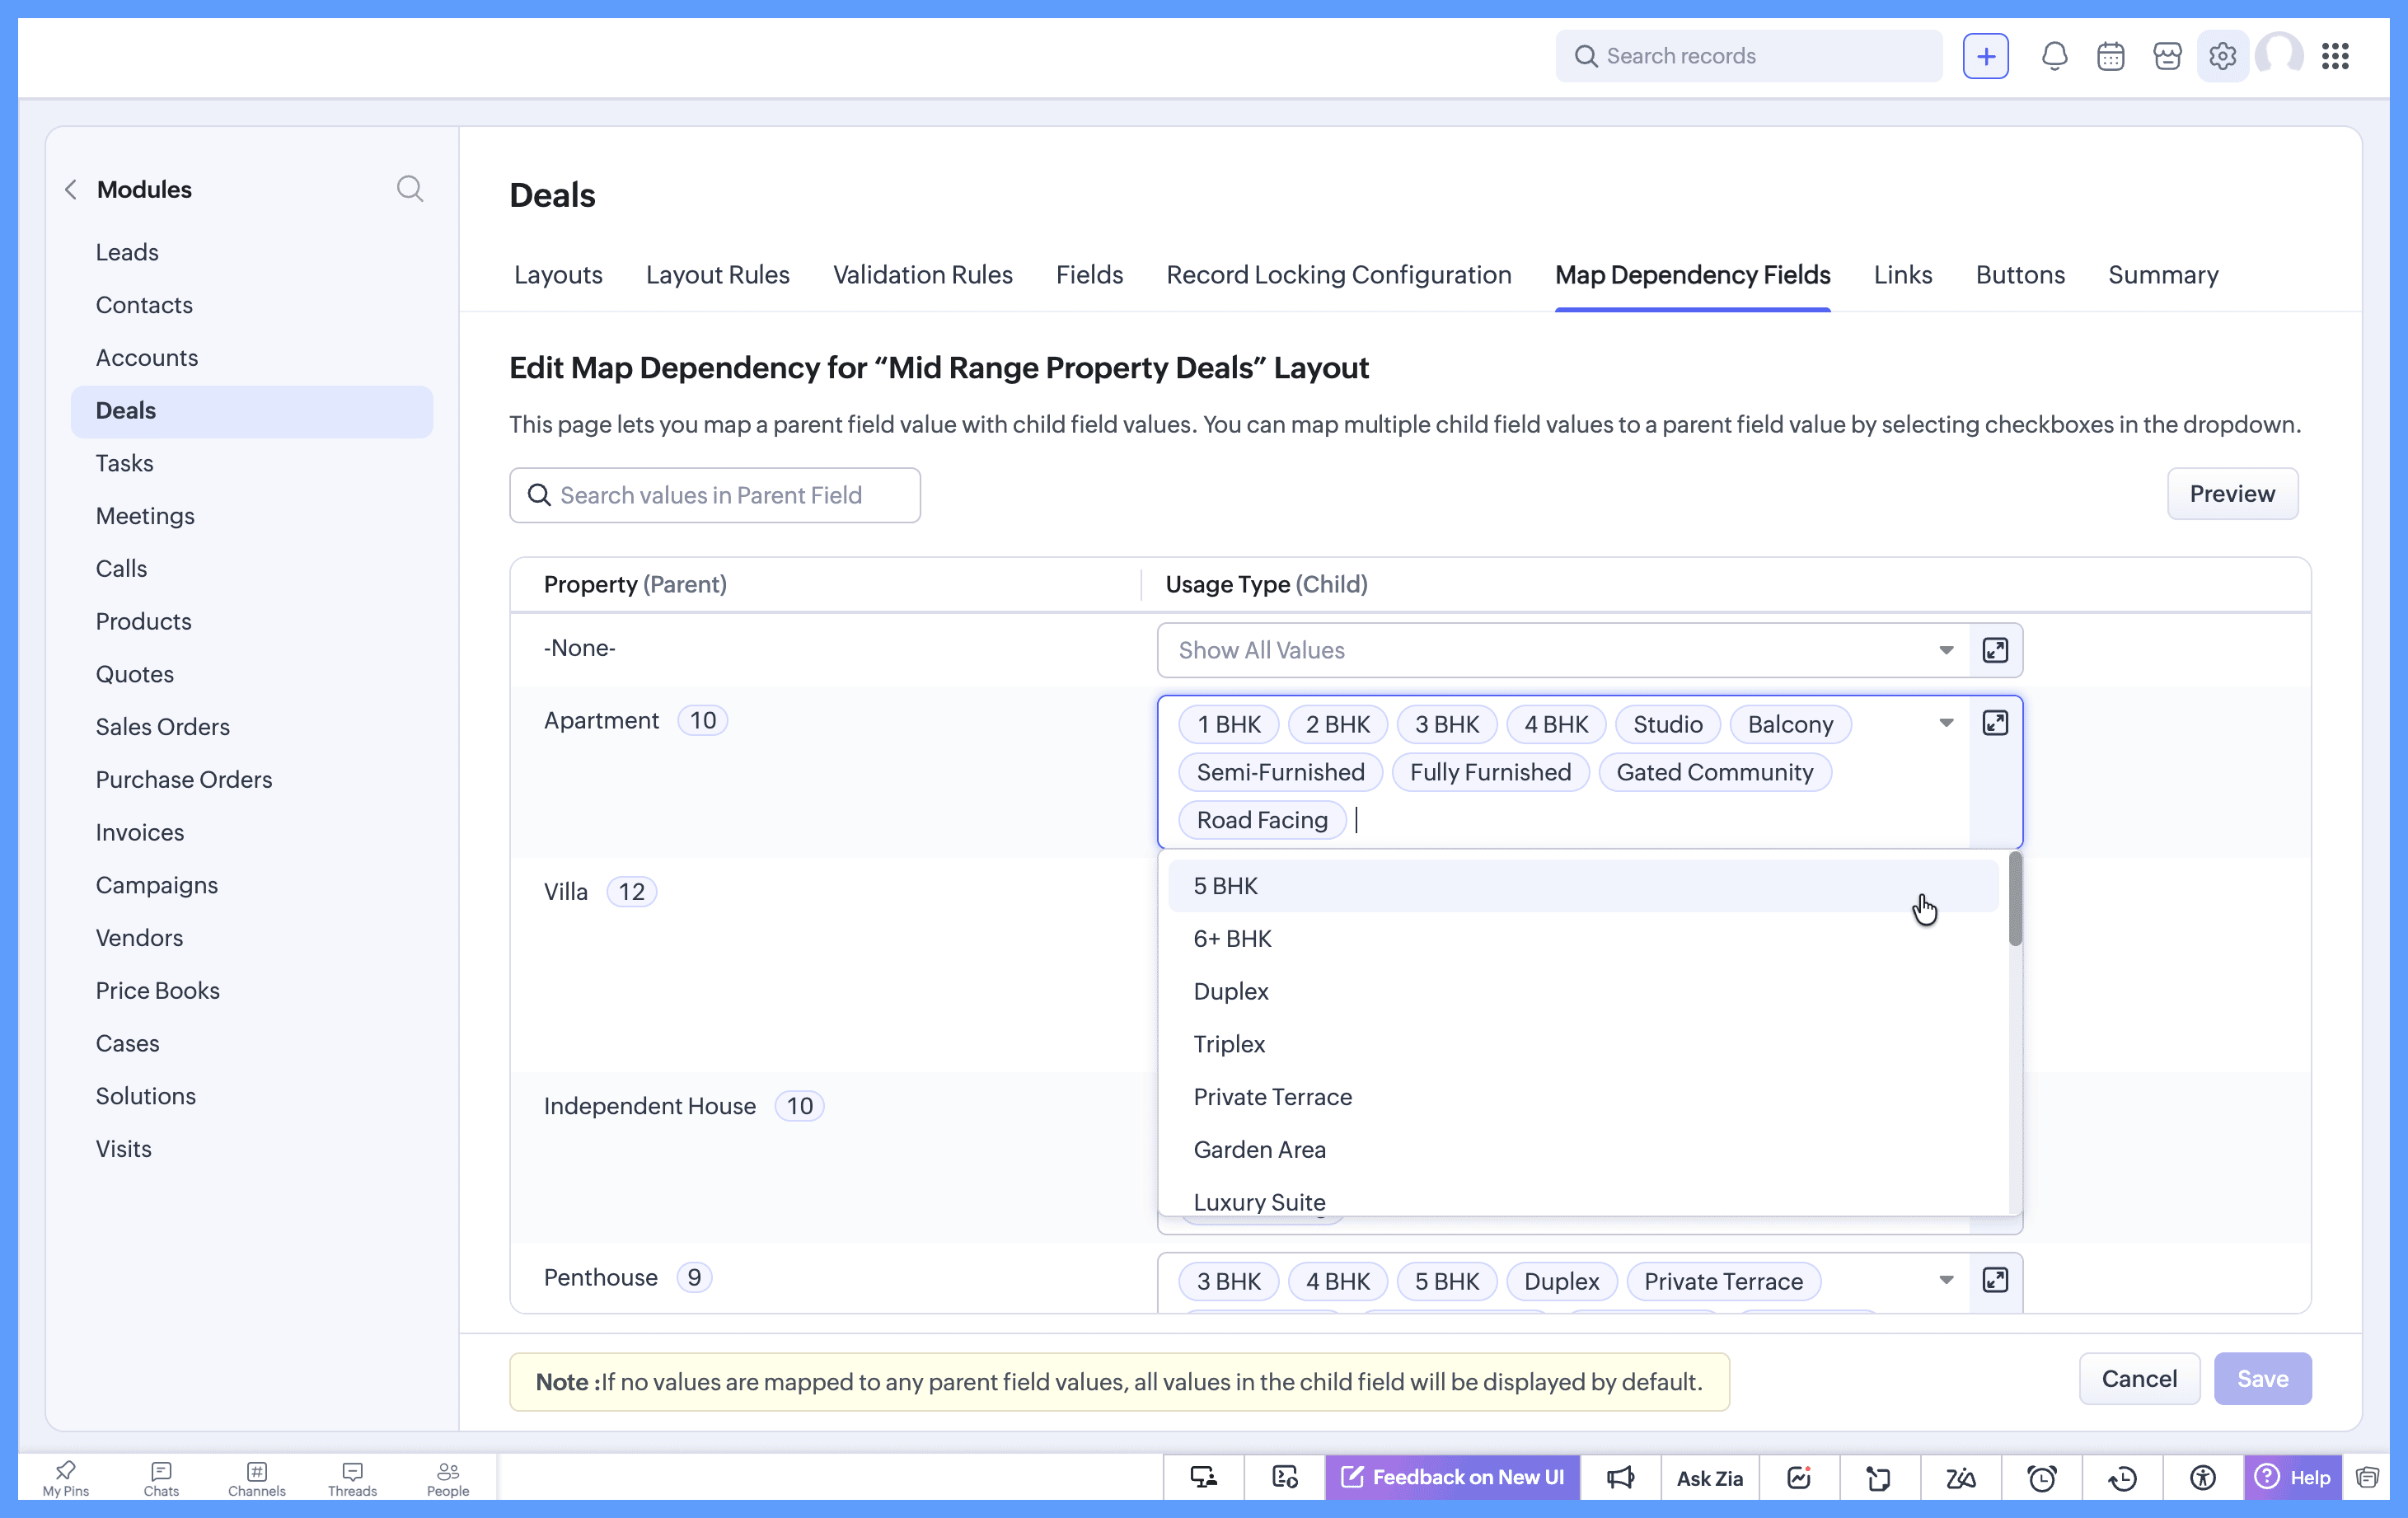The width and height of the screenshot is (2408, 1518).
Task: Click the modules sidebar search icon
Action: 410,189
